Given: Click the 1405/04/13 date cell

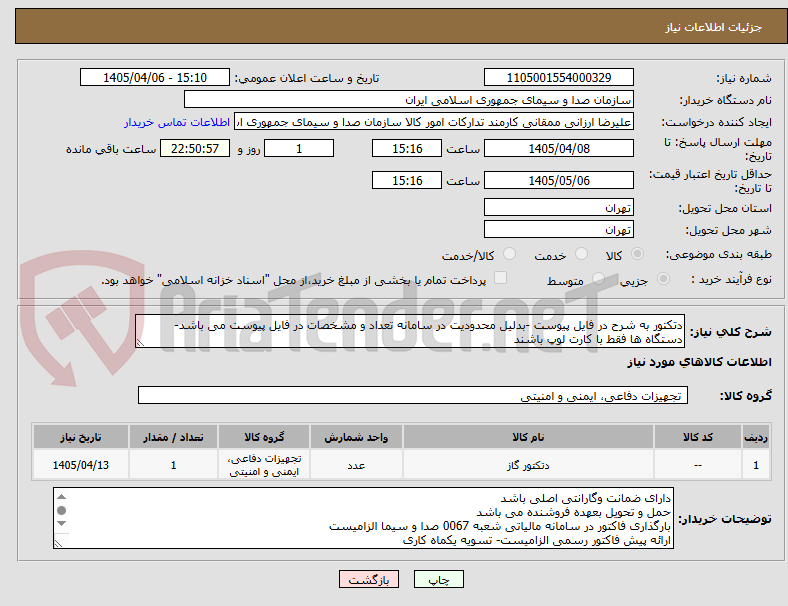Looking at the screenshot, I should tap(81, 465).
